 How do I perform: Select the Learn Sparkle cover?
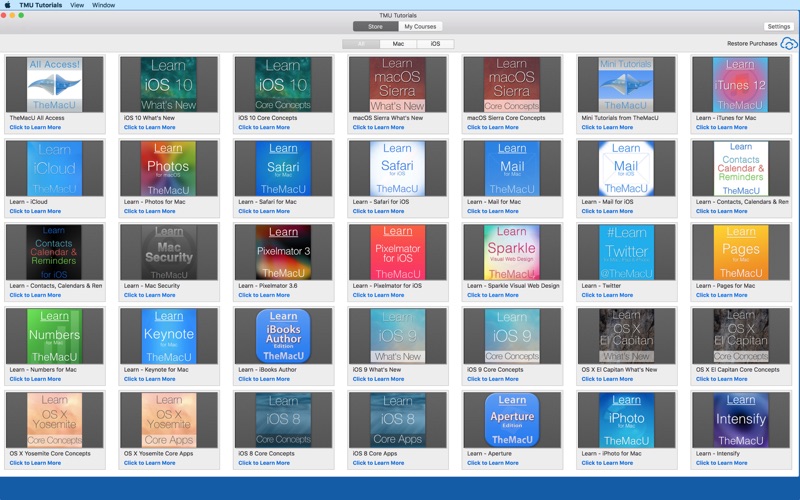click(x=512, y=253)
